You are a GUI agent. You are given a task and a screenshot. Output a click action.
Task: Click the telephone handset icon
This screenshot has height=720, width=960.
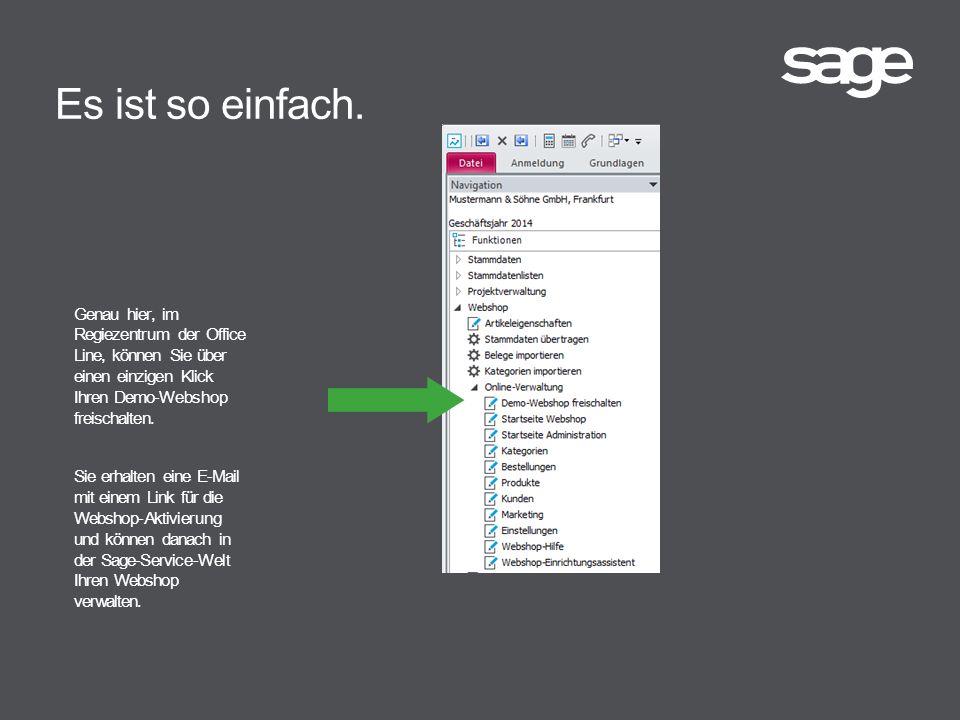click(588, 141)
